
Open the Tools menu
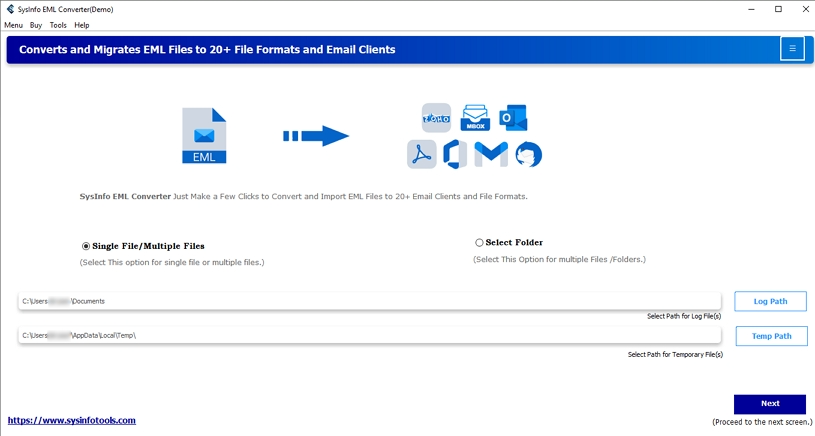[58, 25]
